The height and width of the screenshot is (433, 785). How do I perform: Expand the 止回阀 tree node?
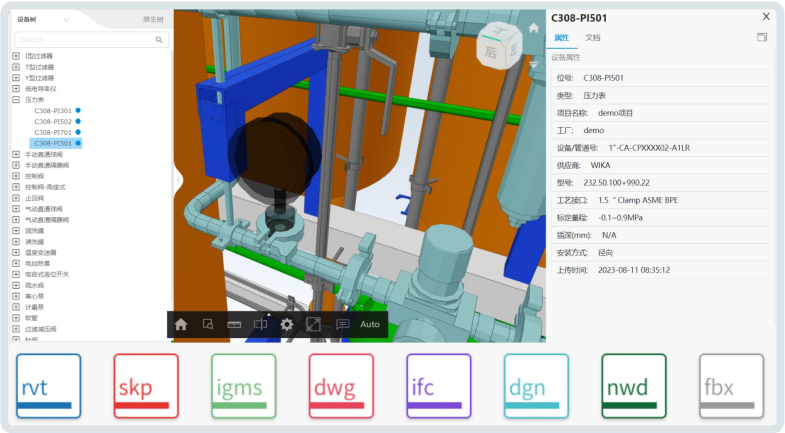click(x=16, y=197)
